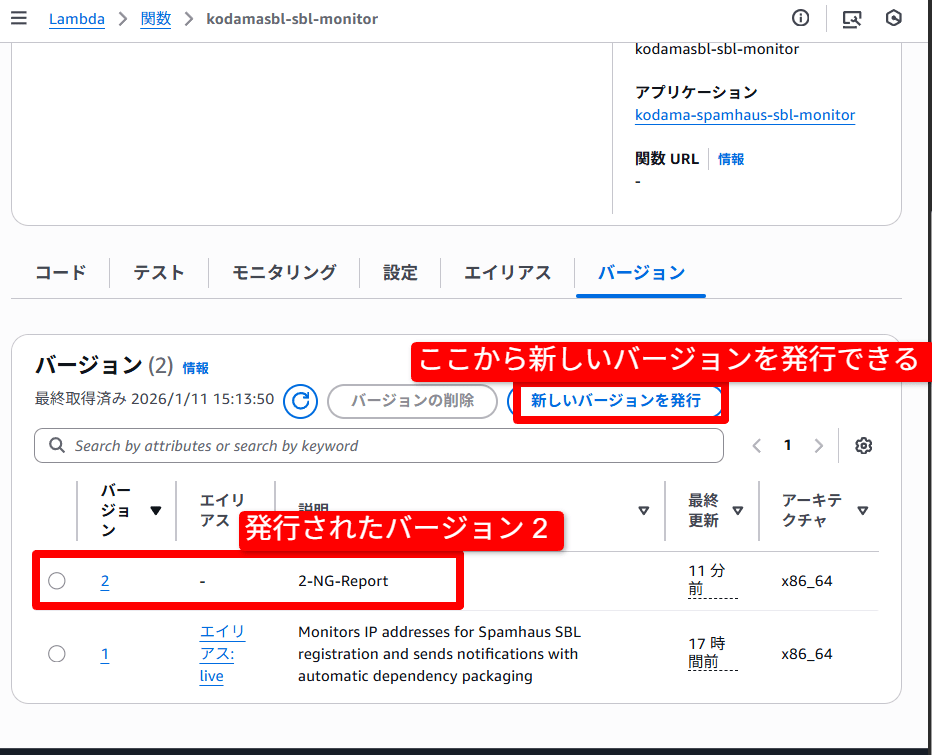Switch to the コード tab
Image resolution: width=932 pixels, height=755 pixels.
click(x=60, y=272)
